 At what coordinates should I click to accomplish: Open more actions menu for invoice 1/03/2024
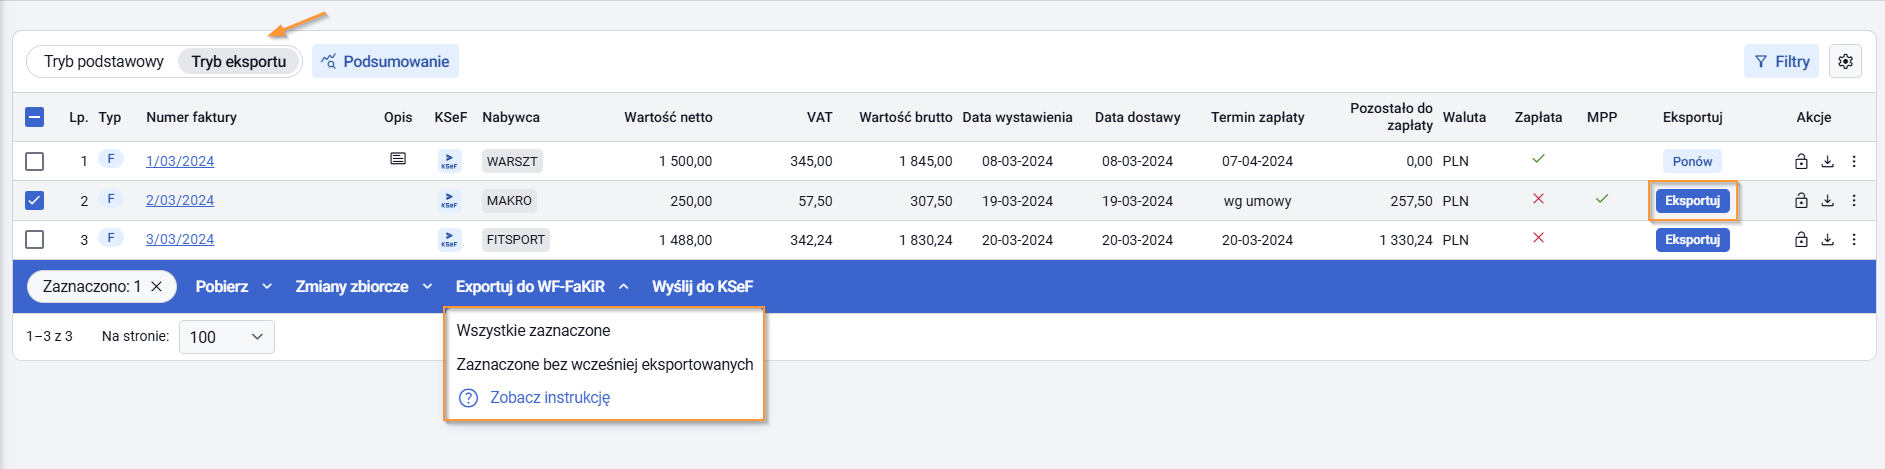point(1854,161)
